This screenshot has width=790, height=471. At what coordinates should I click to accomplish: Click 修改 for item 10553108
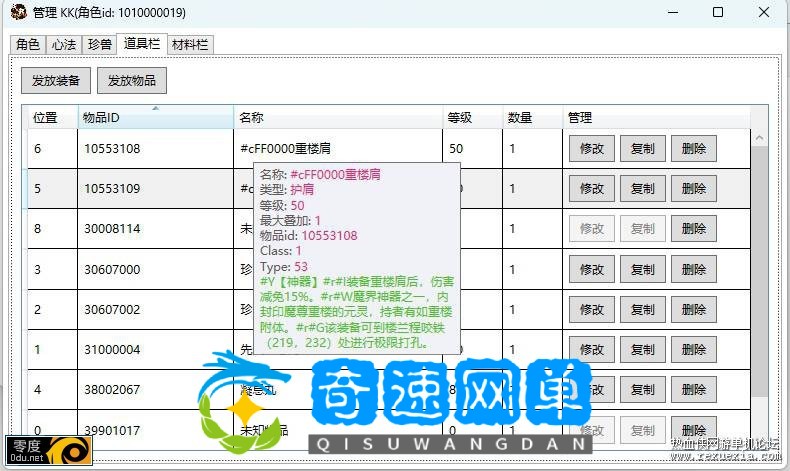[592, 149]
